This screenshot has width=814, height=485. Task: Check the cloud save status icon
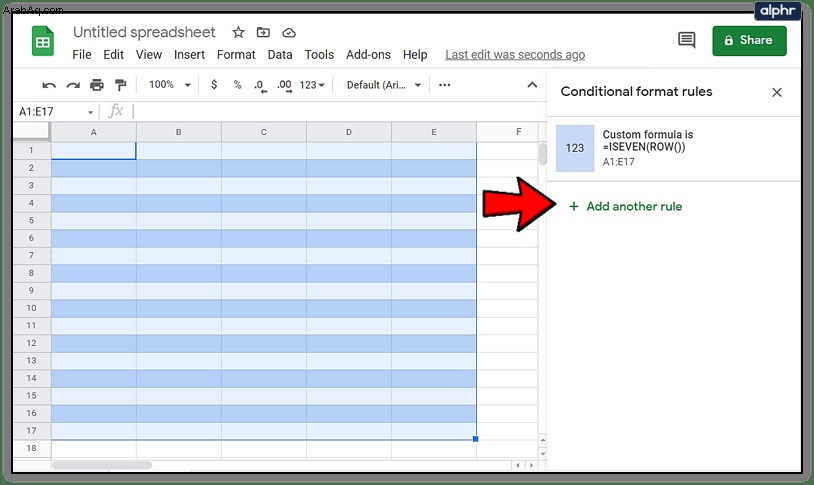pos(289,33)
